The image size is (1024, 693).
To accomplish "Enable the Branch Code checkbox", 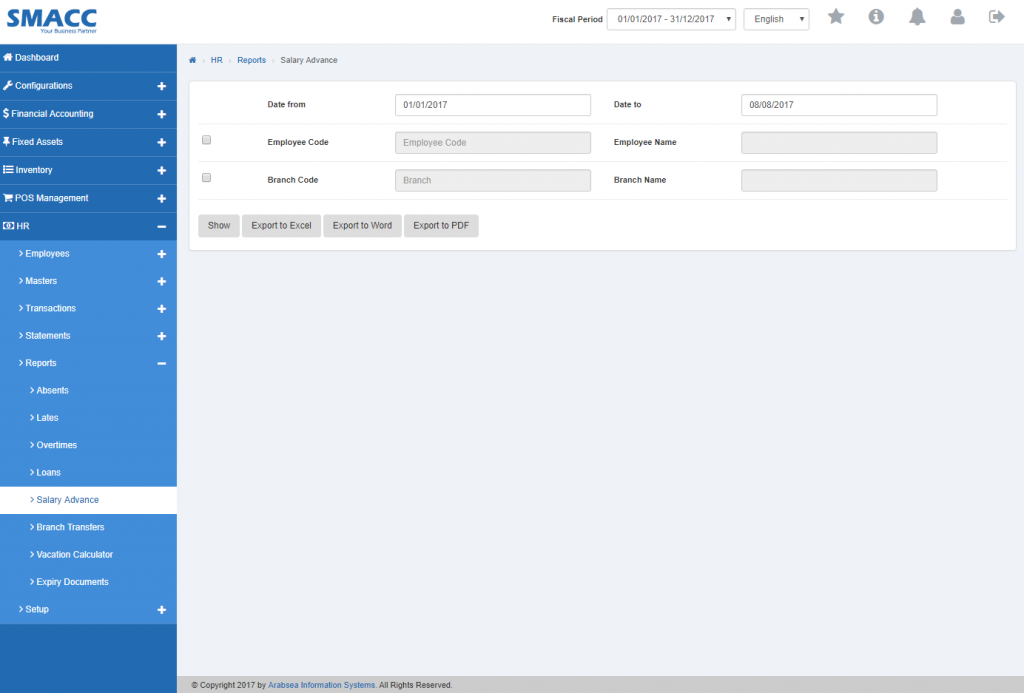I will pos(207,178).
